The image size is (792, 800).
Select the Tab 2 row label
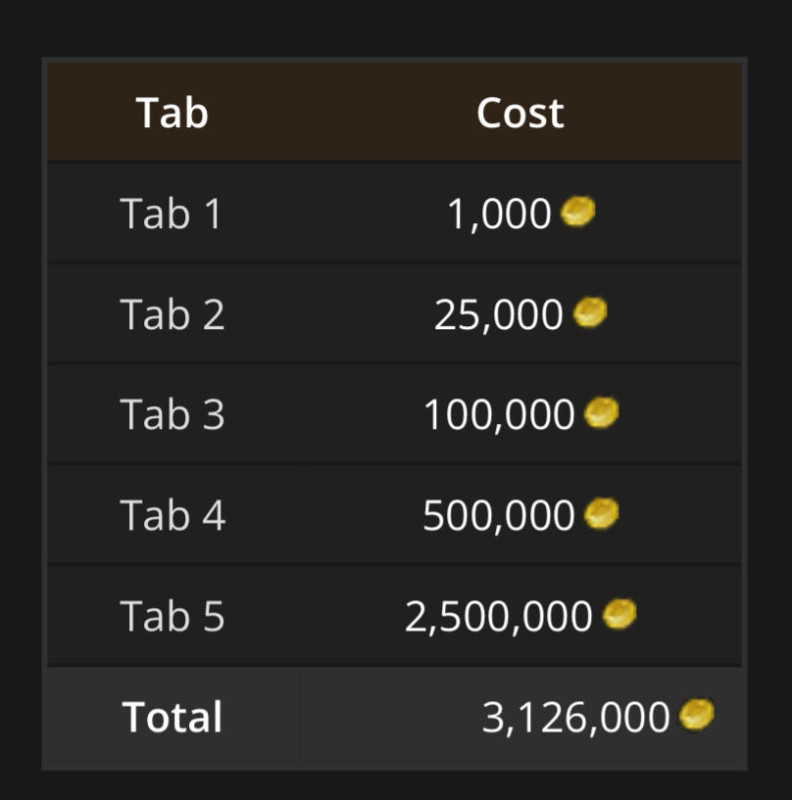(x=172, y=314)
